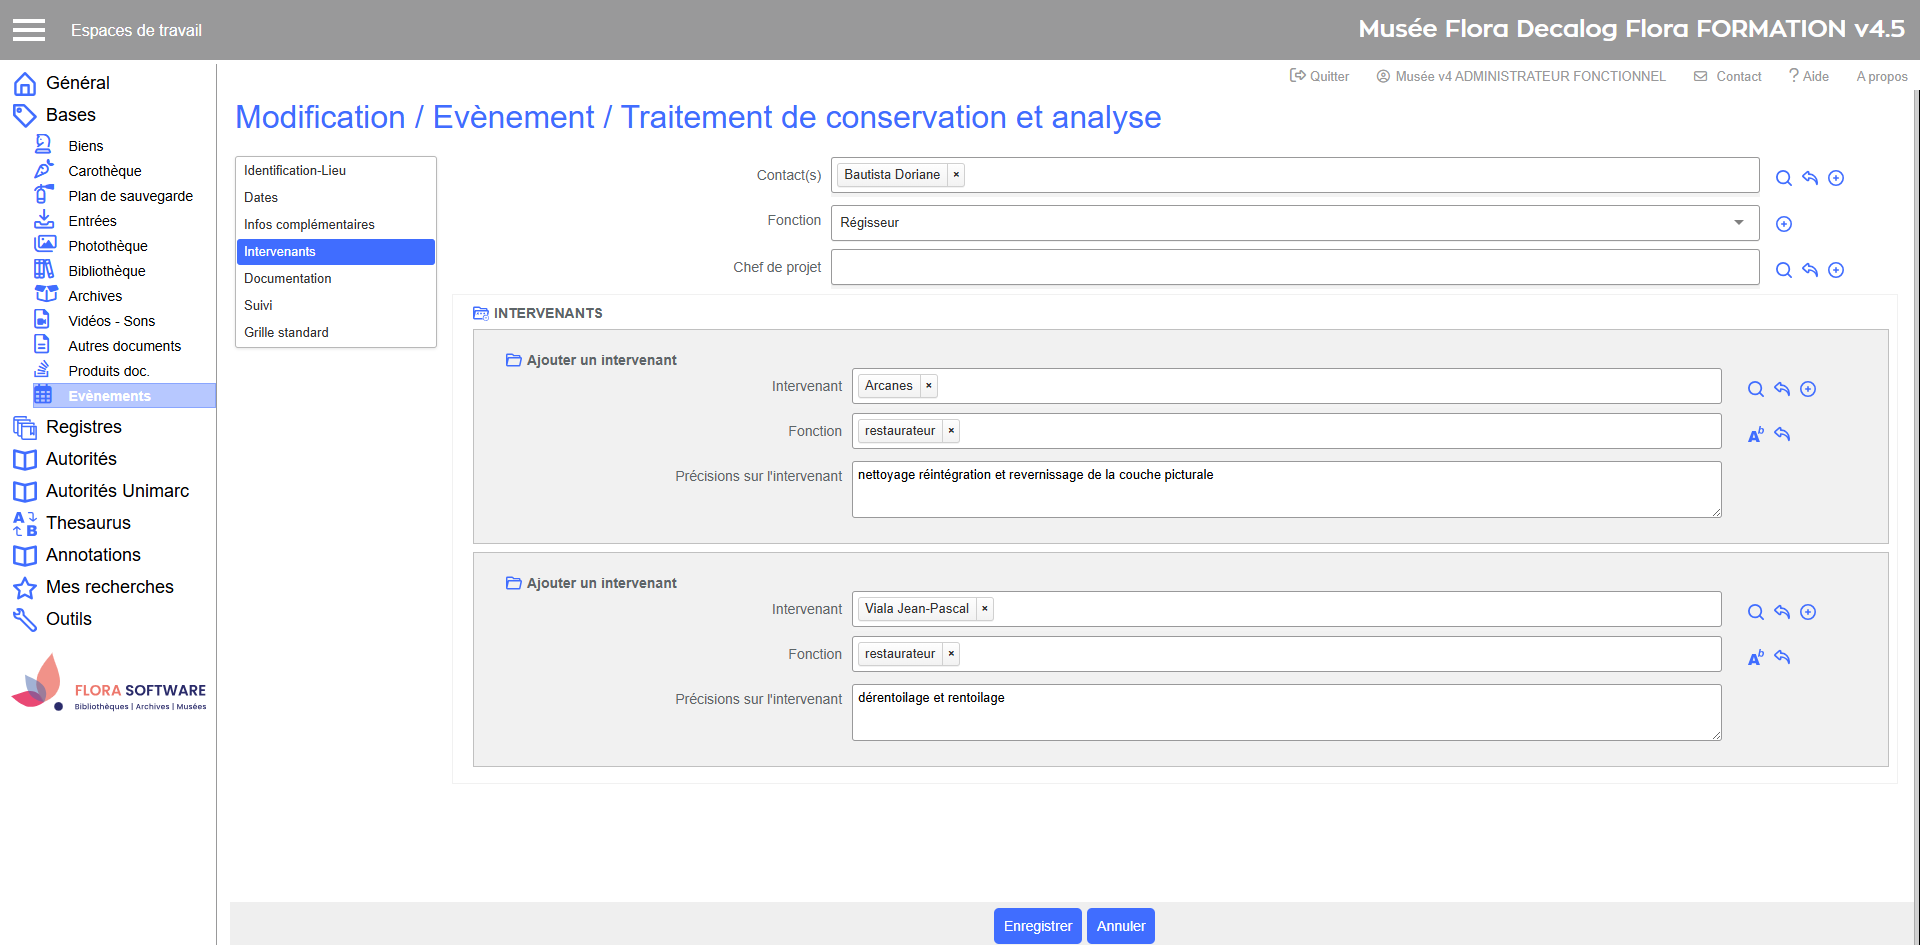Click the undo arrow next to Chef de projet
This screenshot has width=1920, height=945.
point(1809,270)
